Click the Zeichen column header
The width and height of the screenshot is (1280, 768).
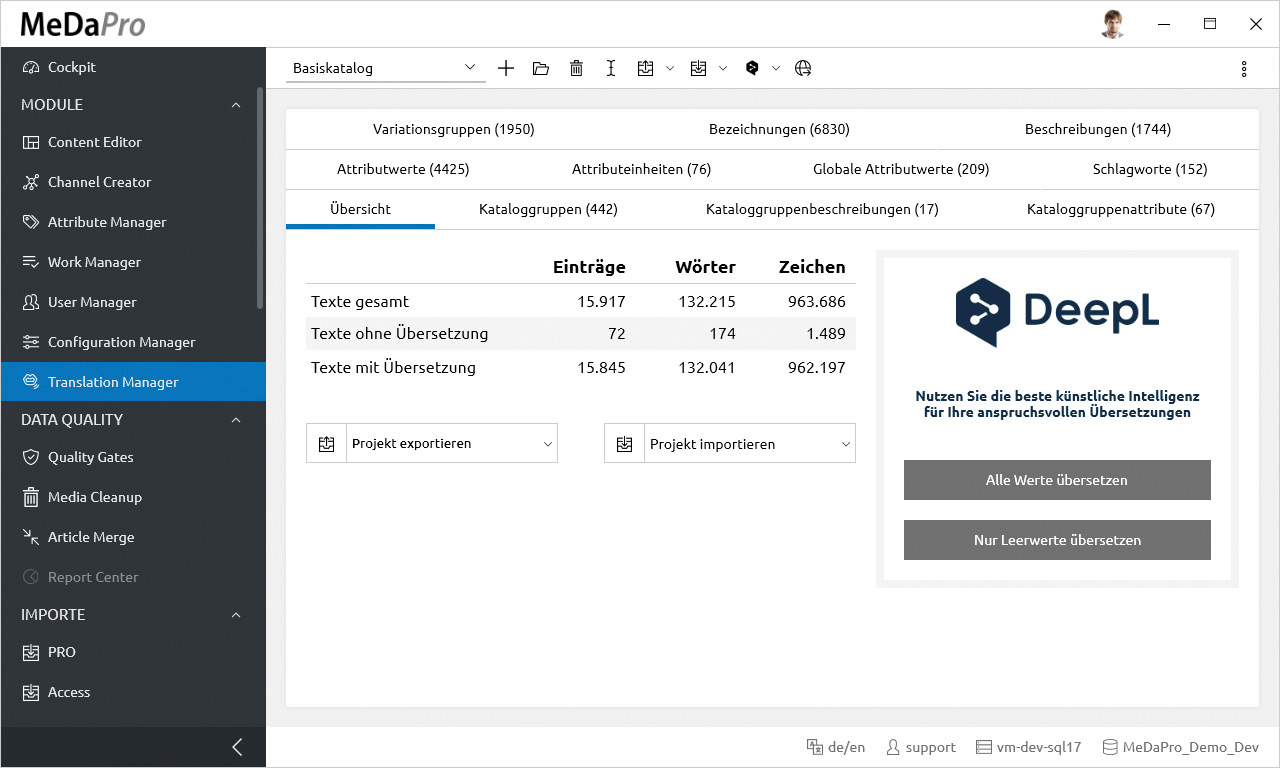point(812,267)
